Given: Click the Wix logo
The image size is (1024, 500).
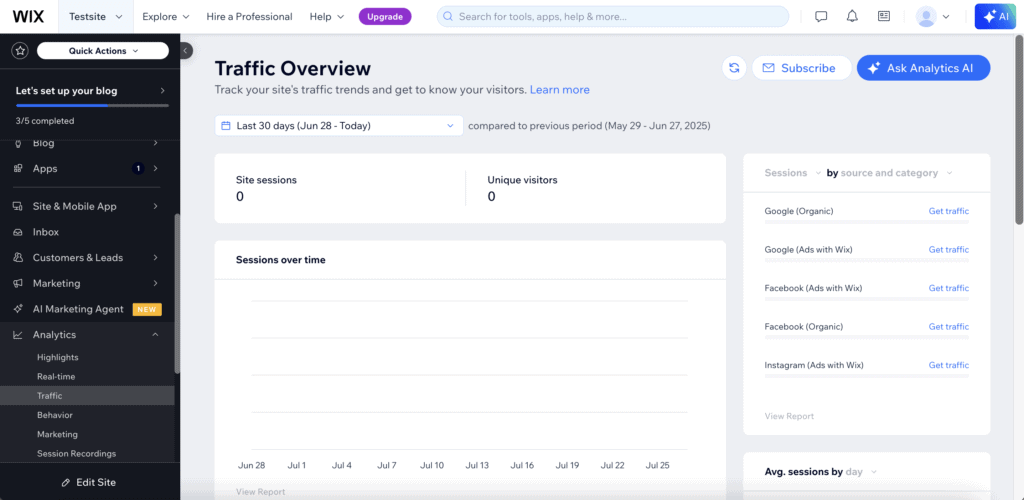Looking at the screenshot, I should tap(29, 16).
